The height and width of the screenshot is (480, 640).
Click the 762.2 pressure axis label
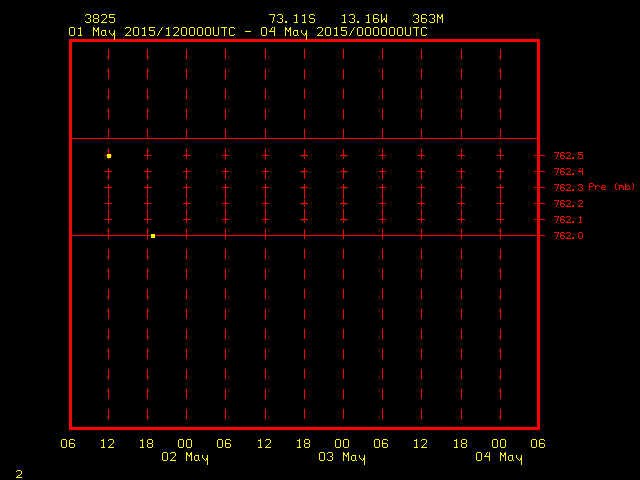569,203
